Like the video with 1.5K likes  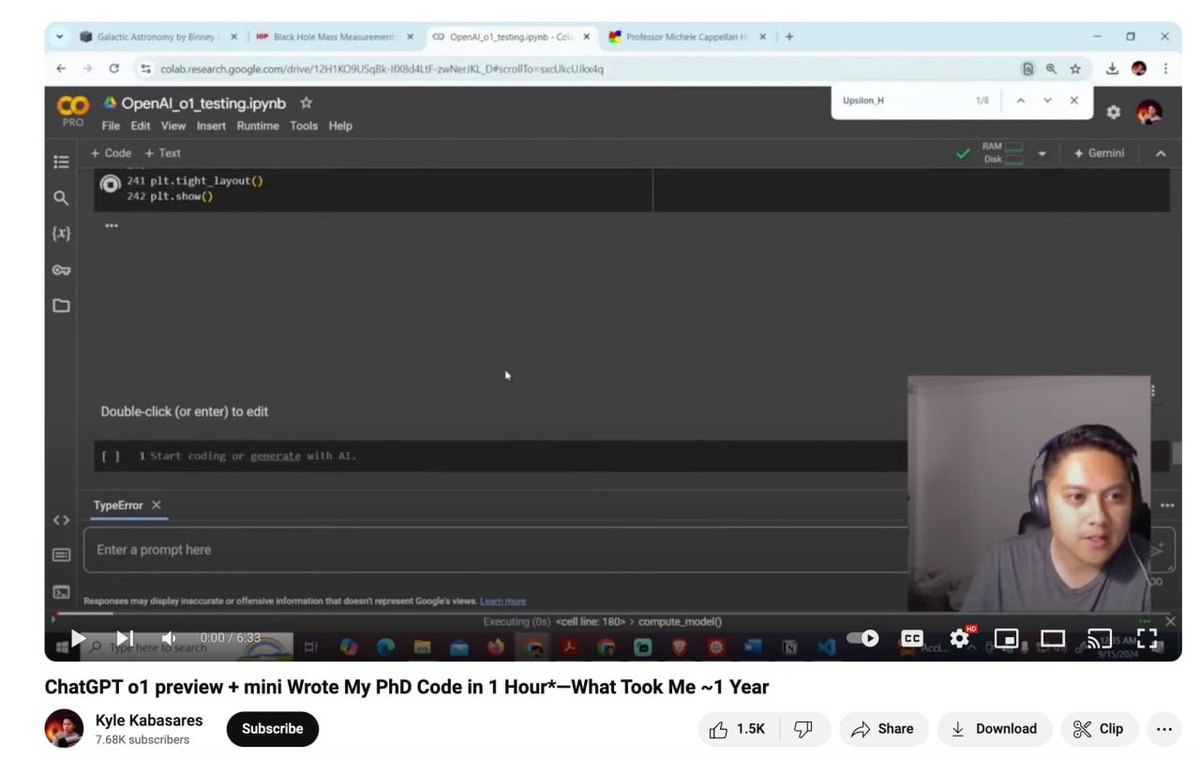click(x=737, y=729)
